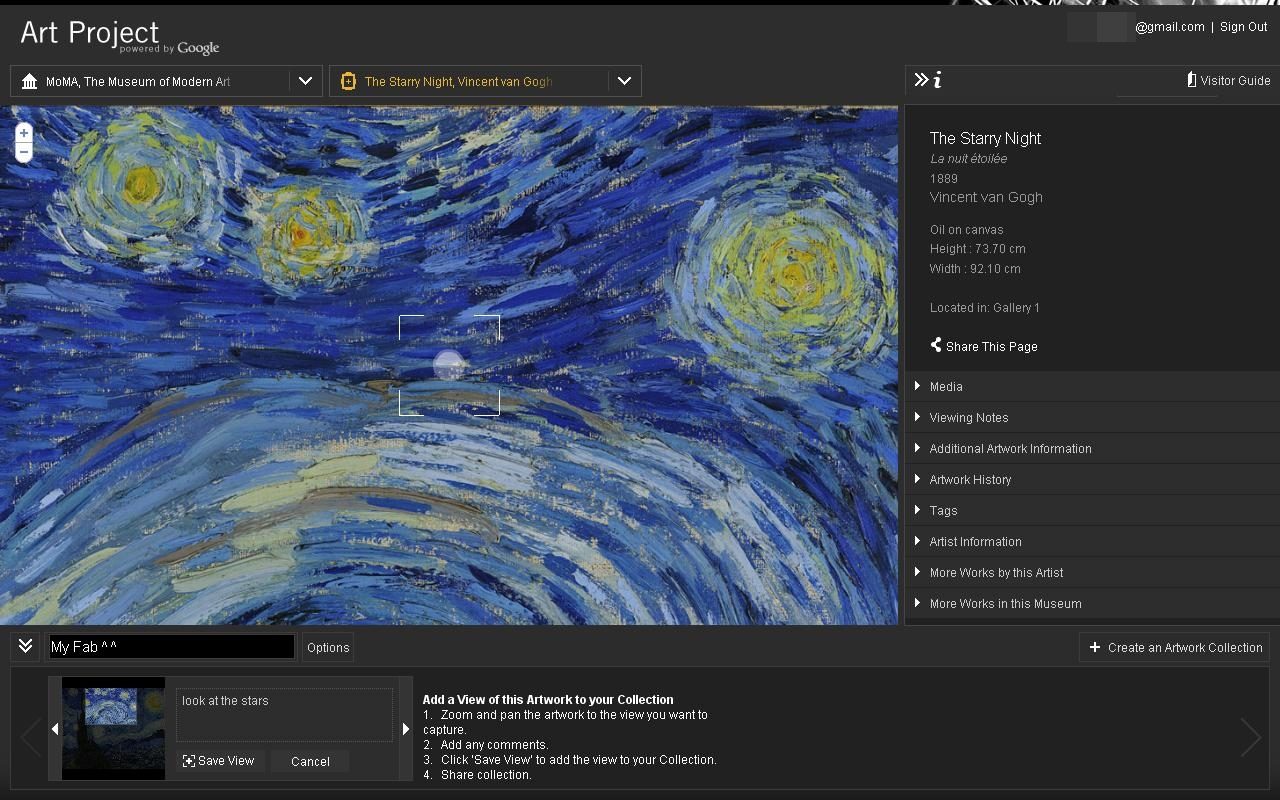The image size is (1280, 800).
Task: Click the Save View button
Action: [x=220, y=761]
